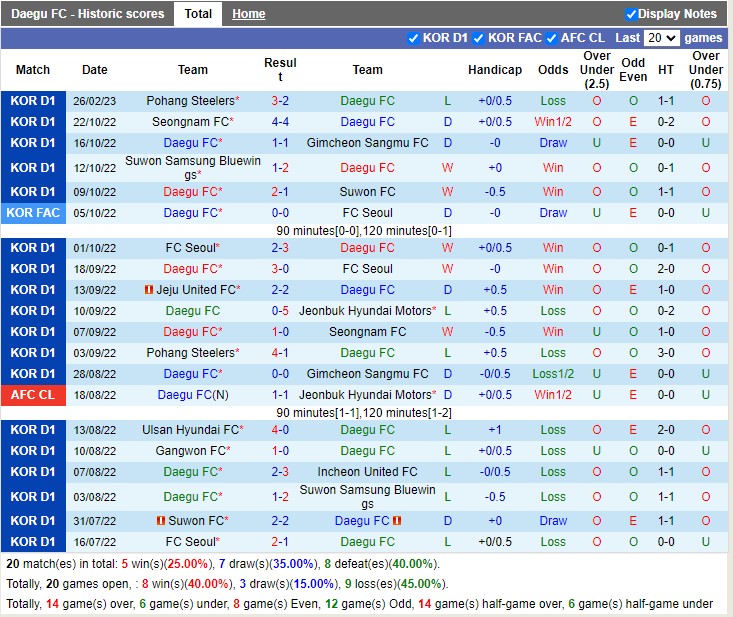
Task: Click the red card icon before Suwon FC
Action: 161,521
